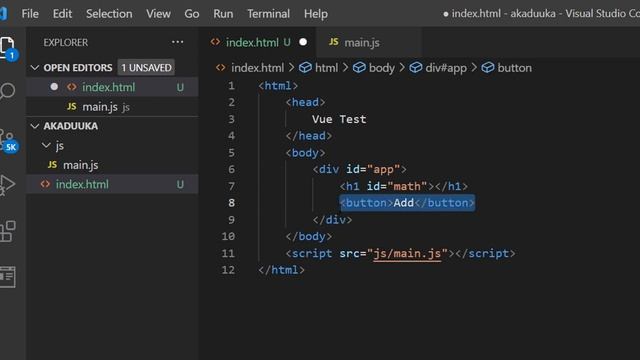640x360 pixels.
Task: Click index.html breadcrumb segment
Action: pos(257,67)
